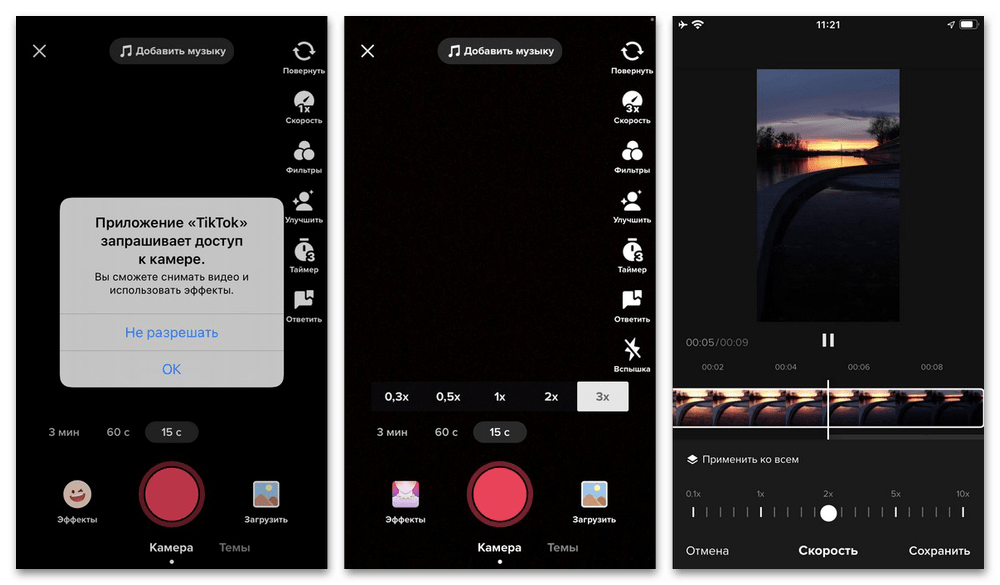Open Фильтры icon on the screen with flash option
The height and width of the screenshot is (585, 1000).
632,151
